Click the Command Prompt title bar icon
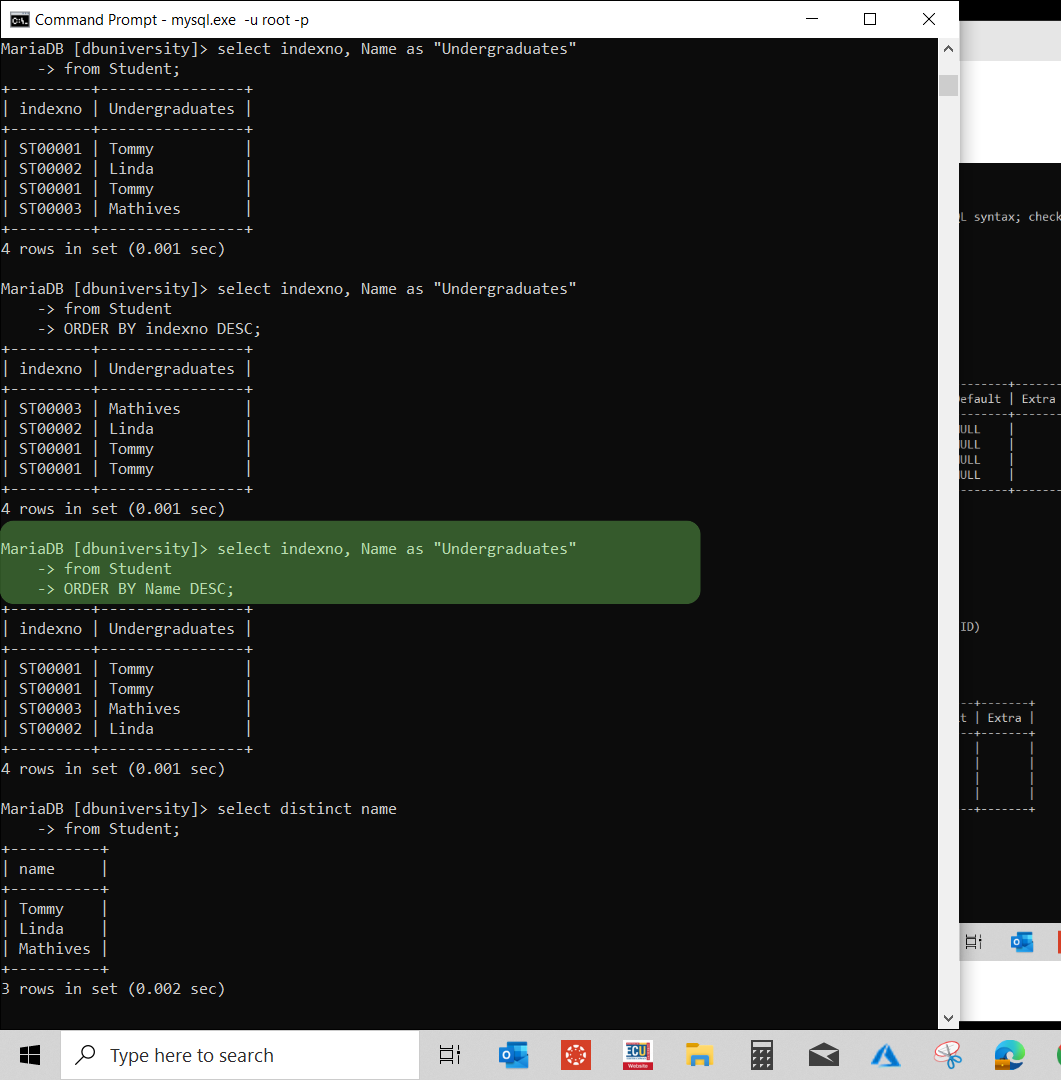Image resolution: width=1061 pixels, height=1080 pixels. [17, 18]
